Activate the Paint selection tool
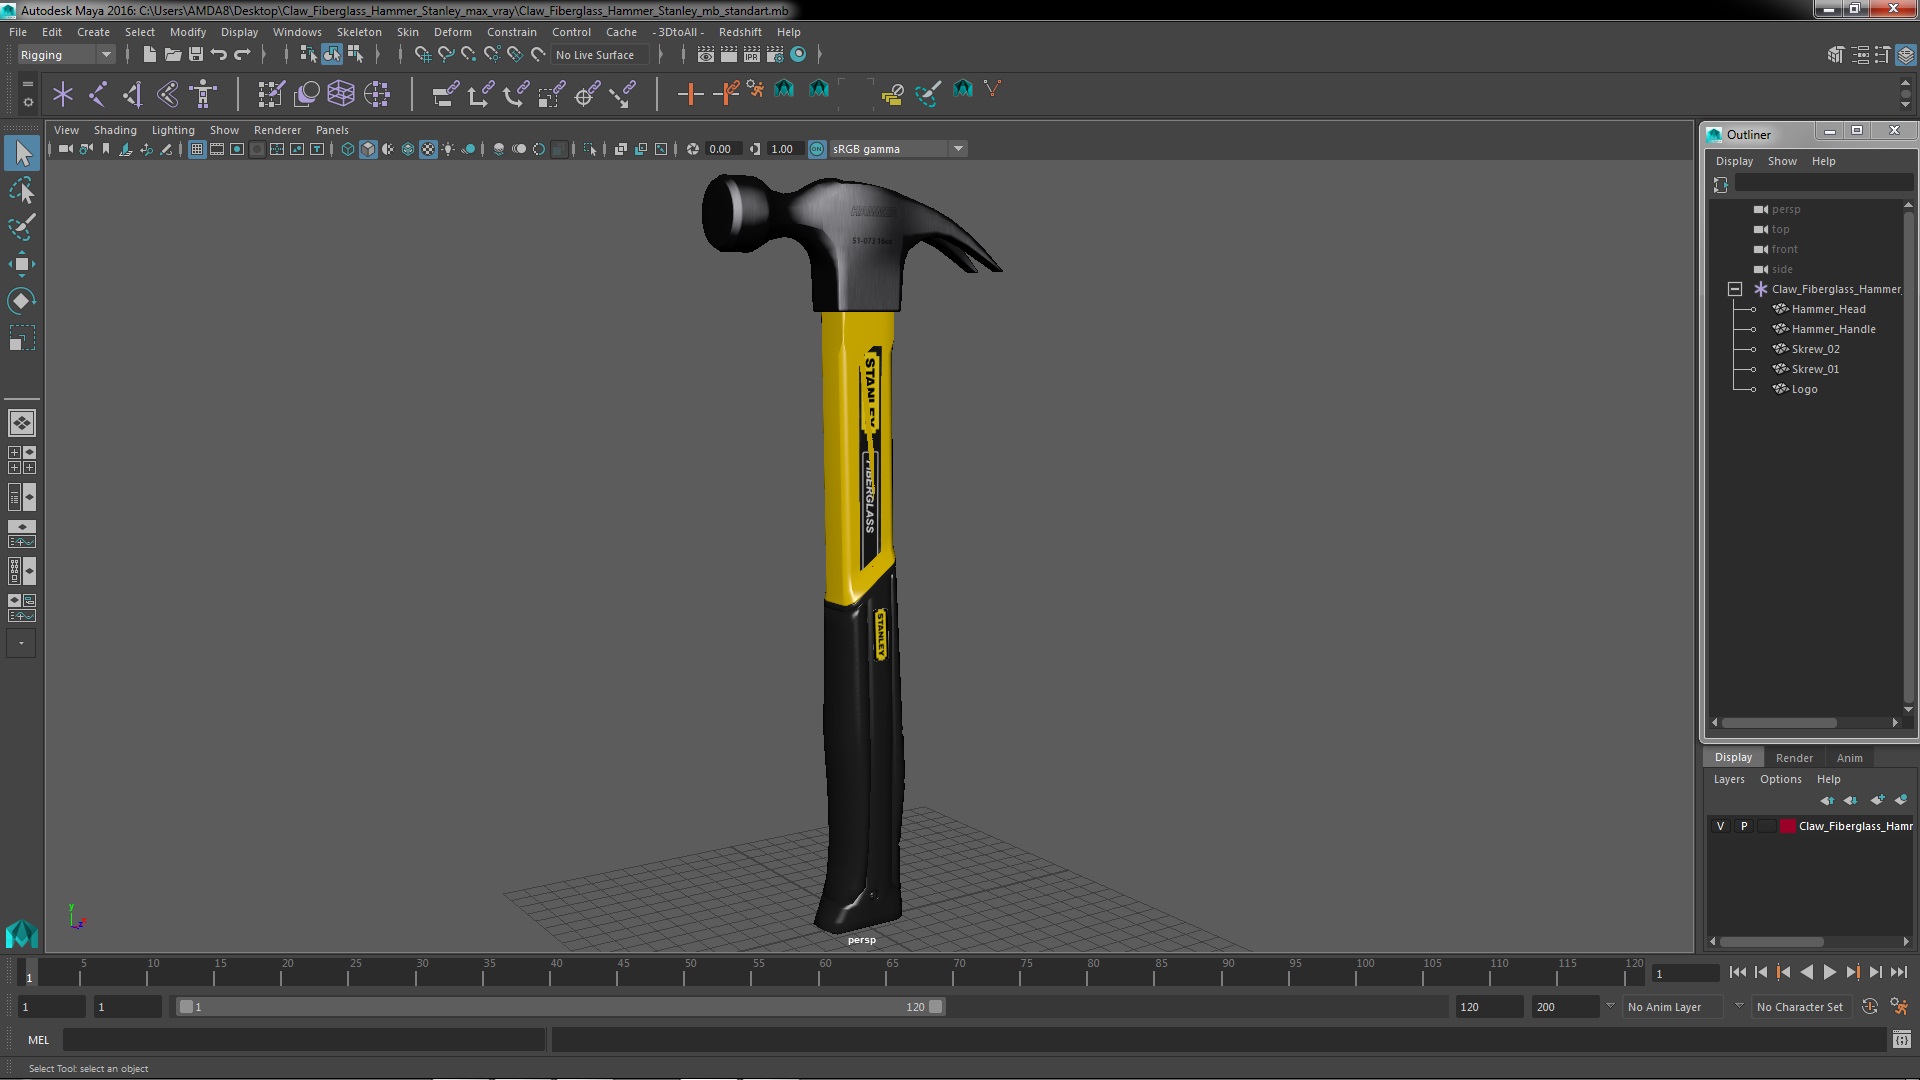 [22, 227]
